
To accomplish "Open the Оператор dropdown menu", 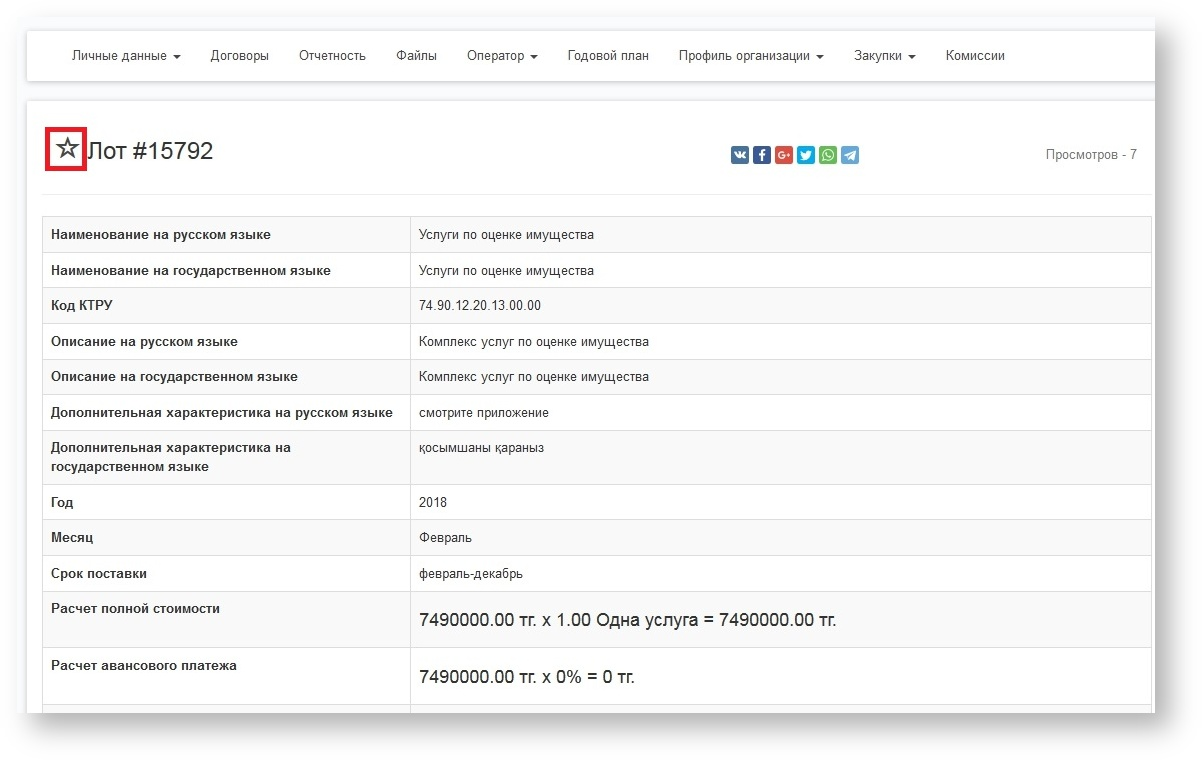I will [502, 56].
